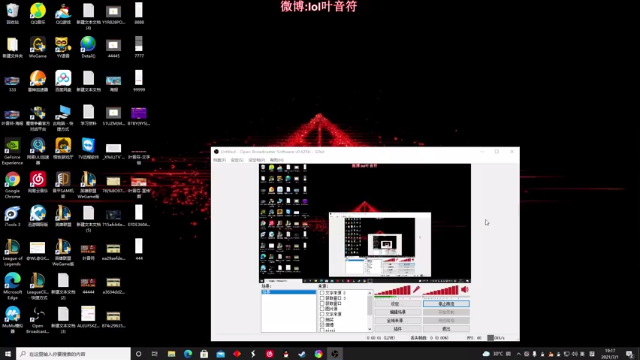Enable the 获取窗口 3 source checkbox
Viewport: 640px width, 360px height.
[322, 298]
